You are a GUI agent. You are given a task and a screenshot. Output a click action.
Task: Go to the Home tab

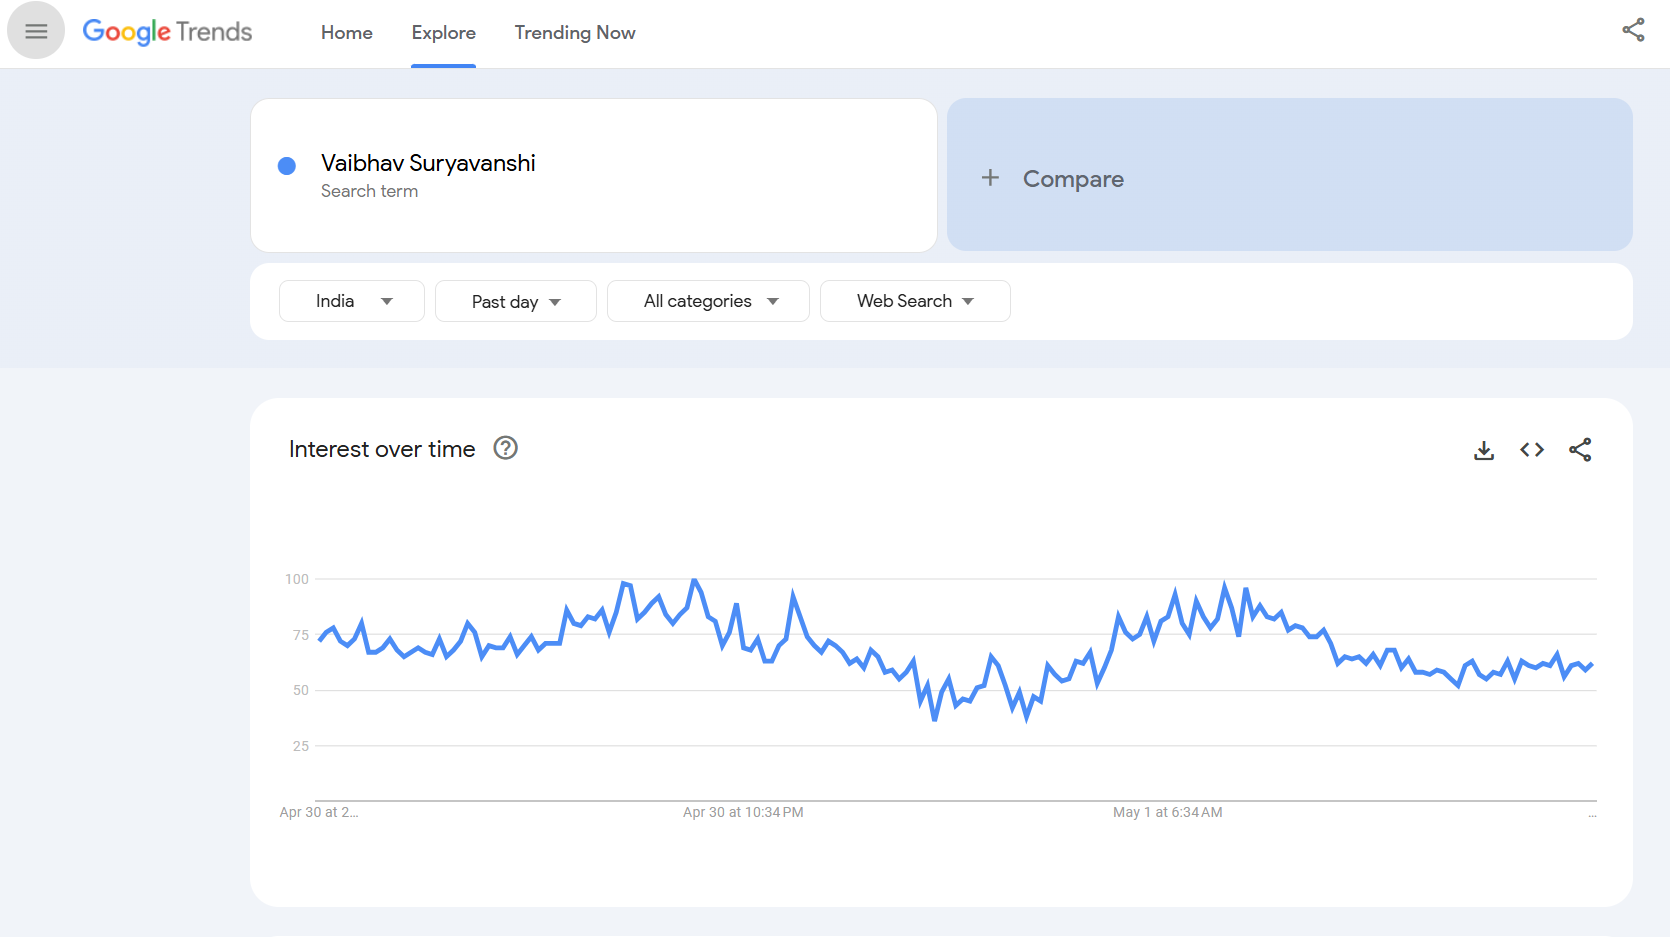pos(347,33)
